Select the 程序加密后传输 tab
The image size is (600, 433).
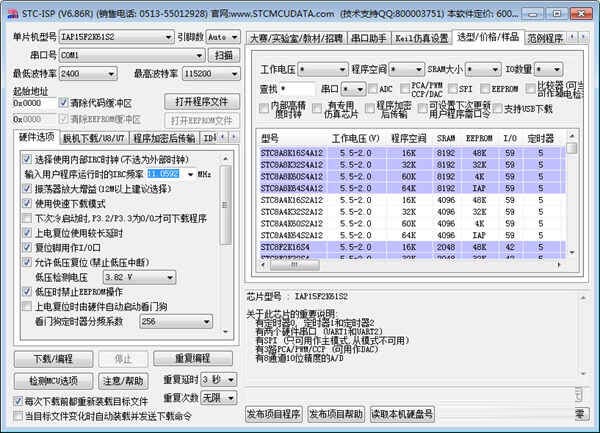click(x=165, y=138)
